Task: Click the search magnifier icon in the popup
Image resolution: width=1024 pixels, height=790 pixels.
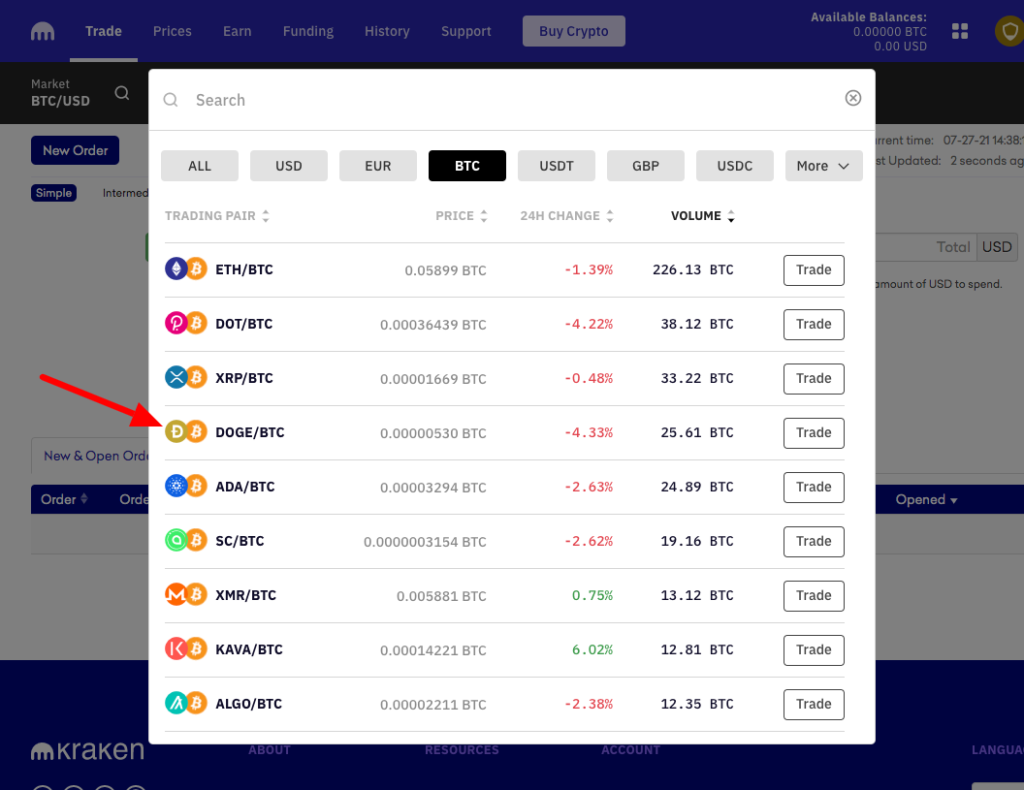Action: coord(170,99)
